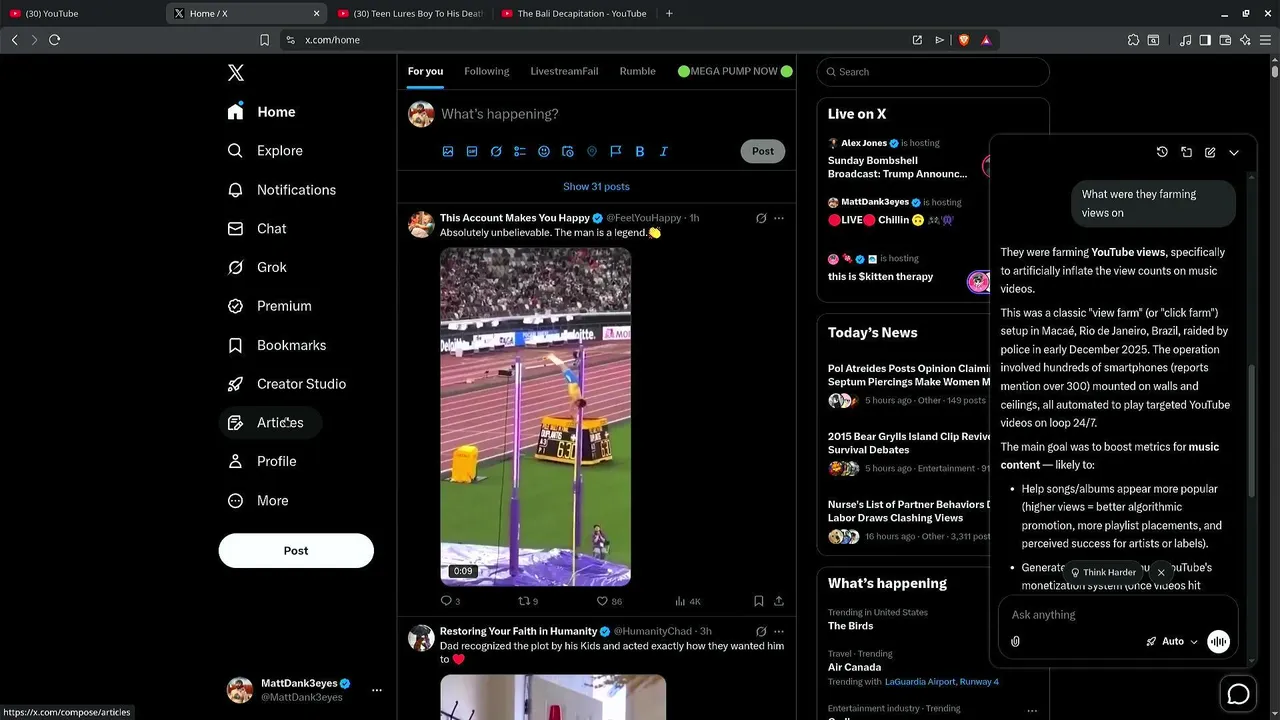Open more options on HumanityChad post
Screen dimensions: 1280x720
pos(779,632)
